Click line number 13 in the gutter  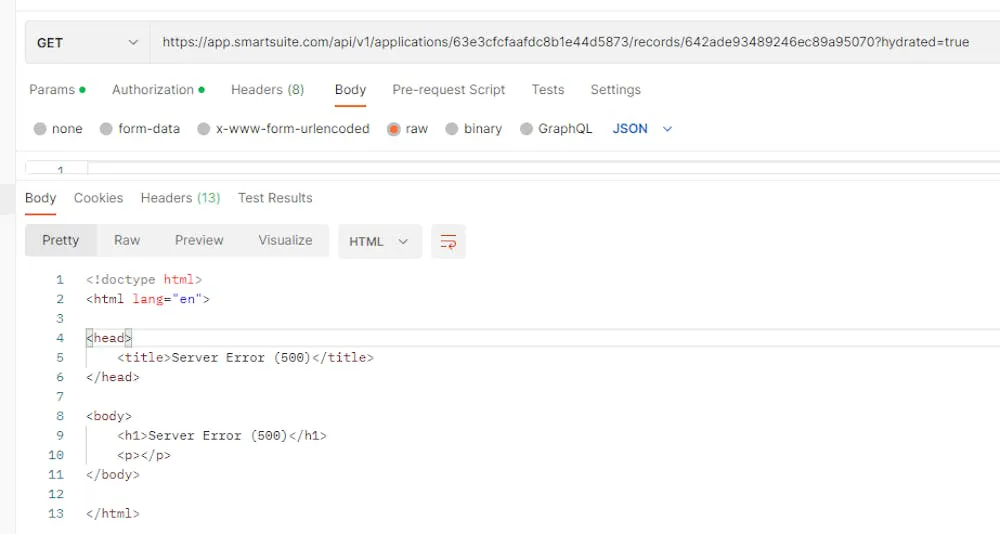click(56, 514)
